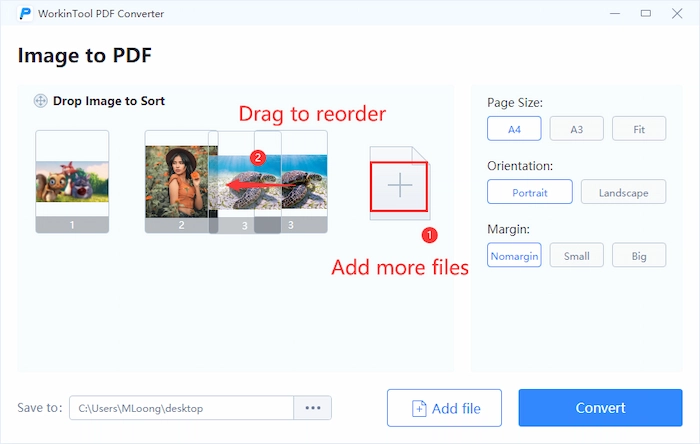Choose Fit page size option

tap(639, 129)
